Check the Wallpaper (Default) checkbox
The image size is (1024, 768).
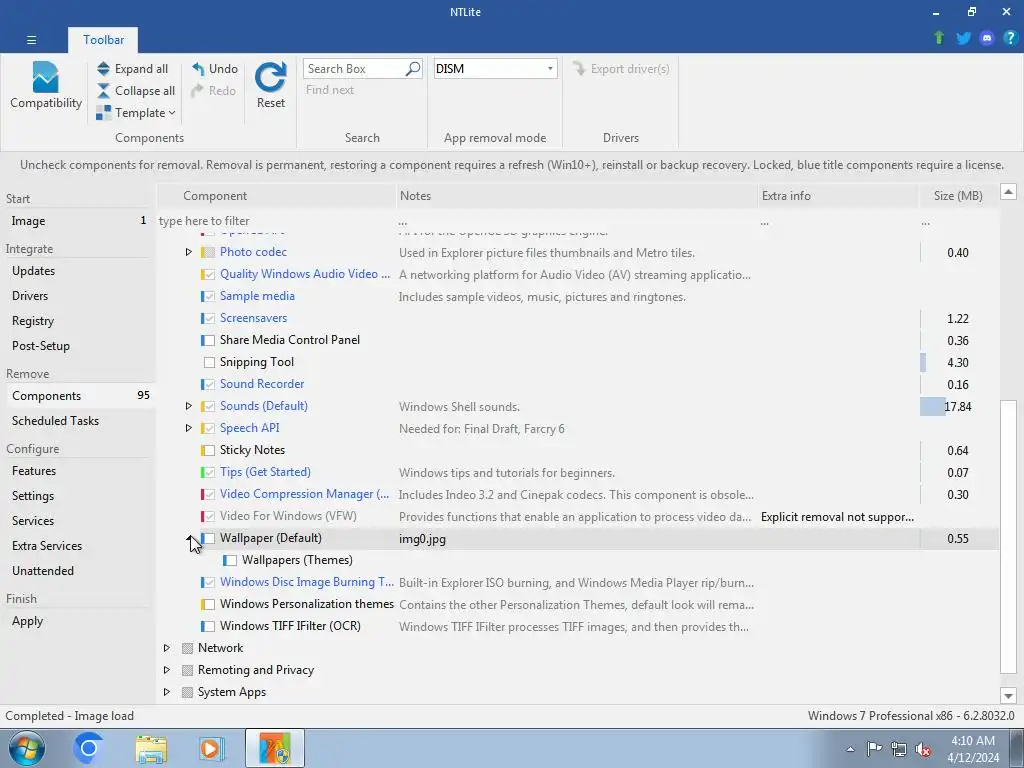coord(209,539)
